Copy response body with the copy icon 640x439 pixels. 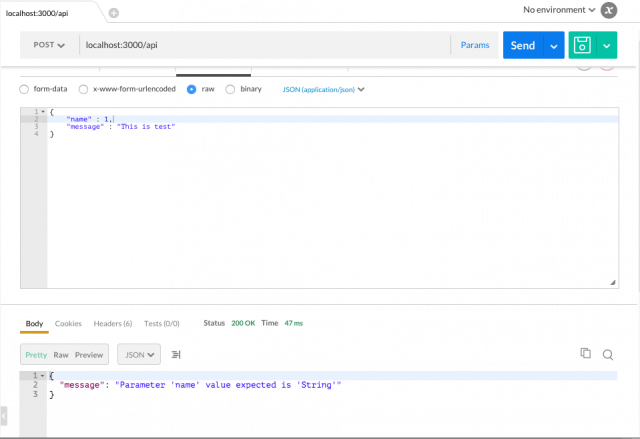[586, 353]
